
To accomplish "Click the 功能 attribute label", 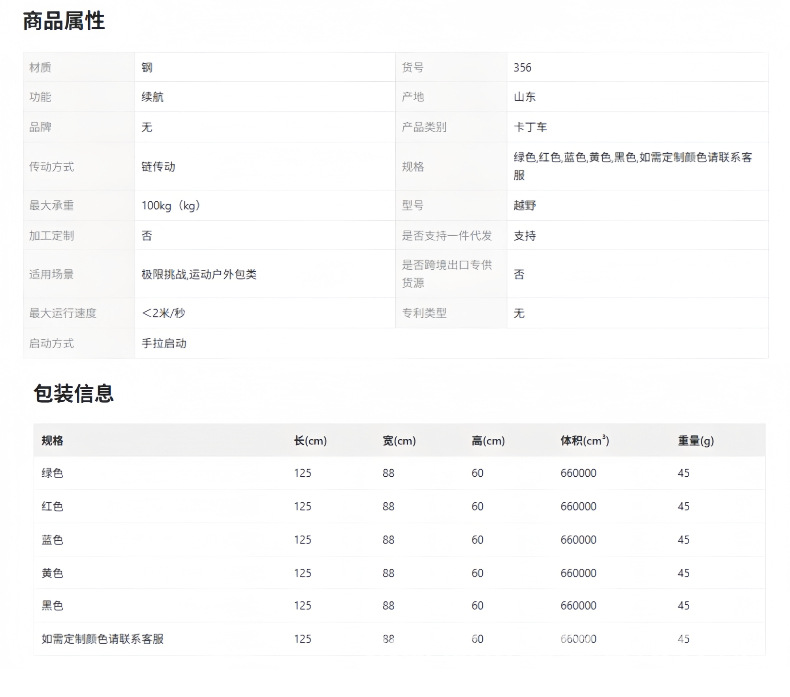I will point(40,97).
